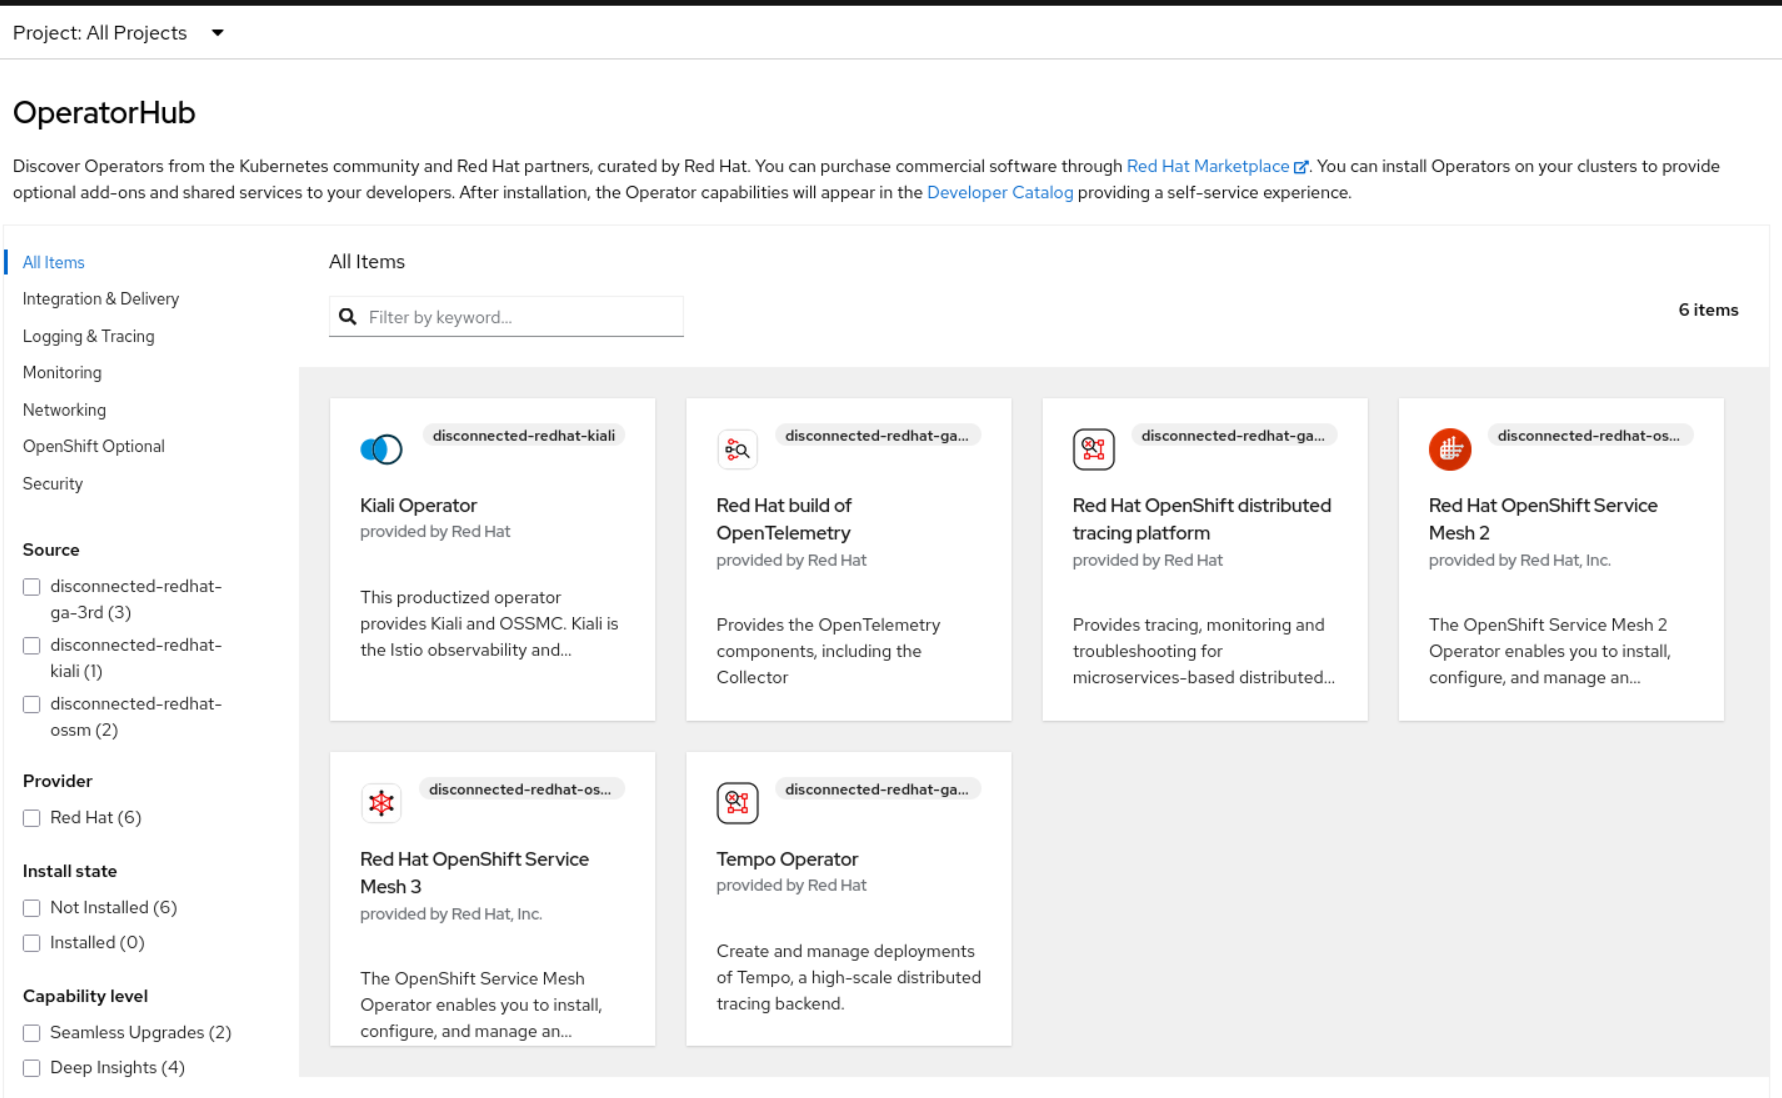Focus the Filter by keyword input

click(x=520, y=317)
